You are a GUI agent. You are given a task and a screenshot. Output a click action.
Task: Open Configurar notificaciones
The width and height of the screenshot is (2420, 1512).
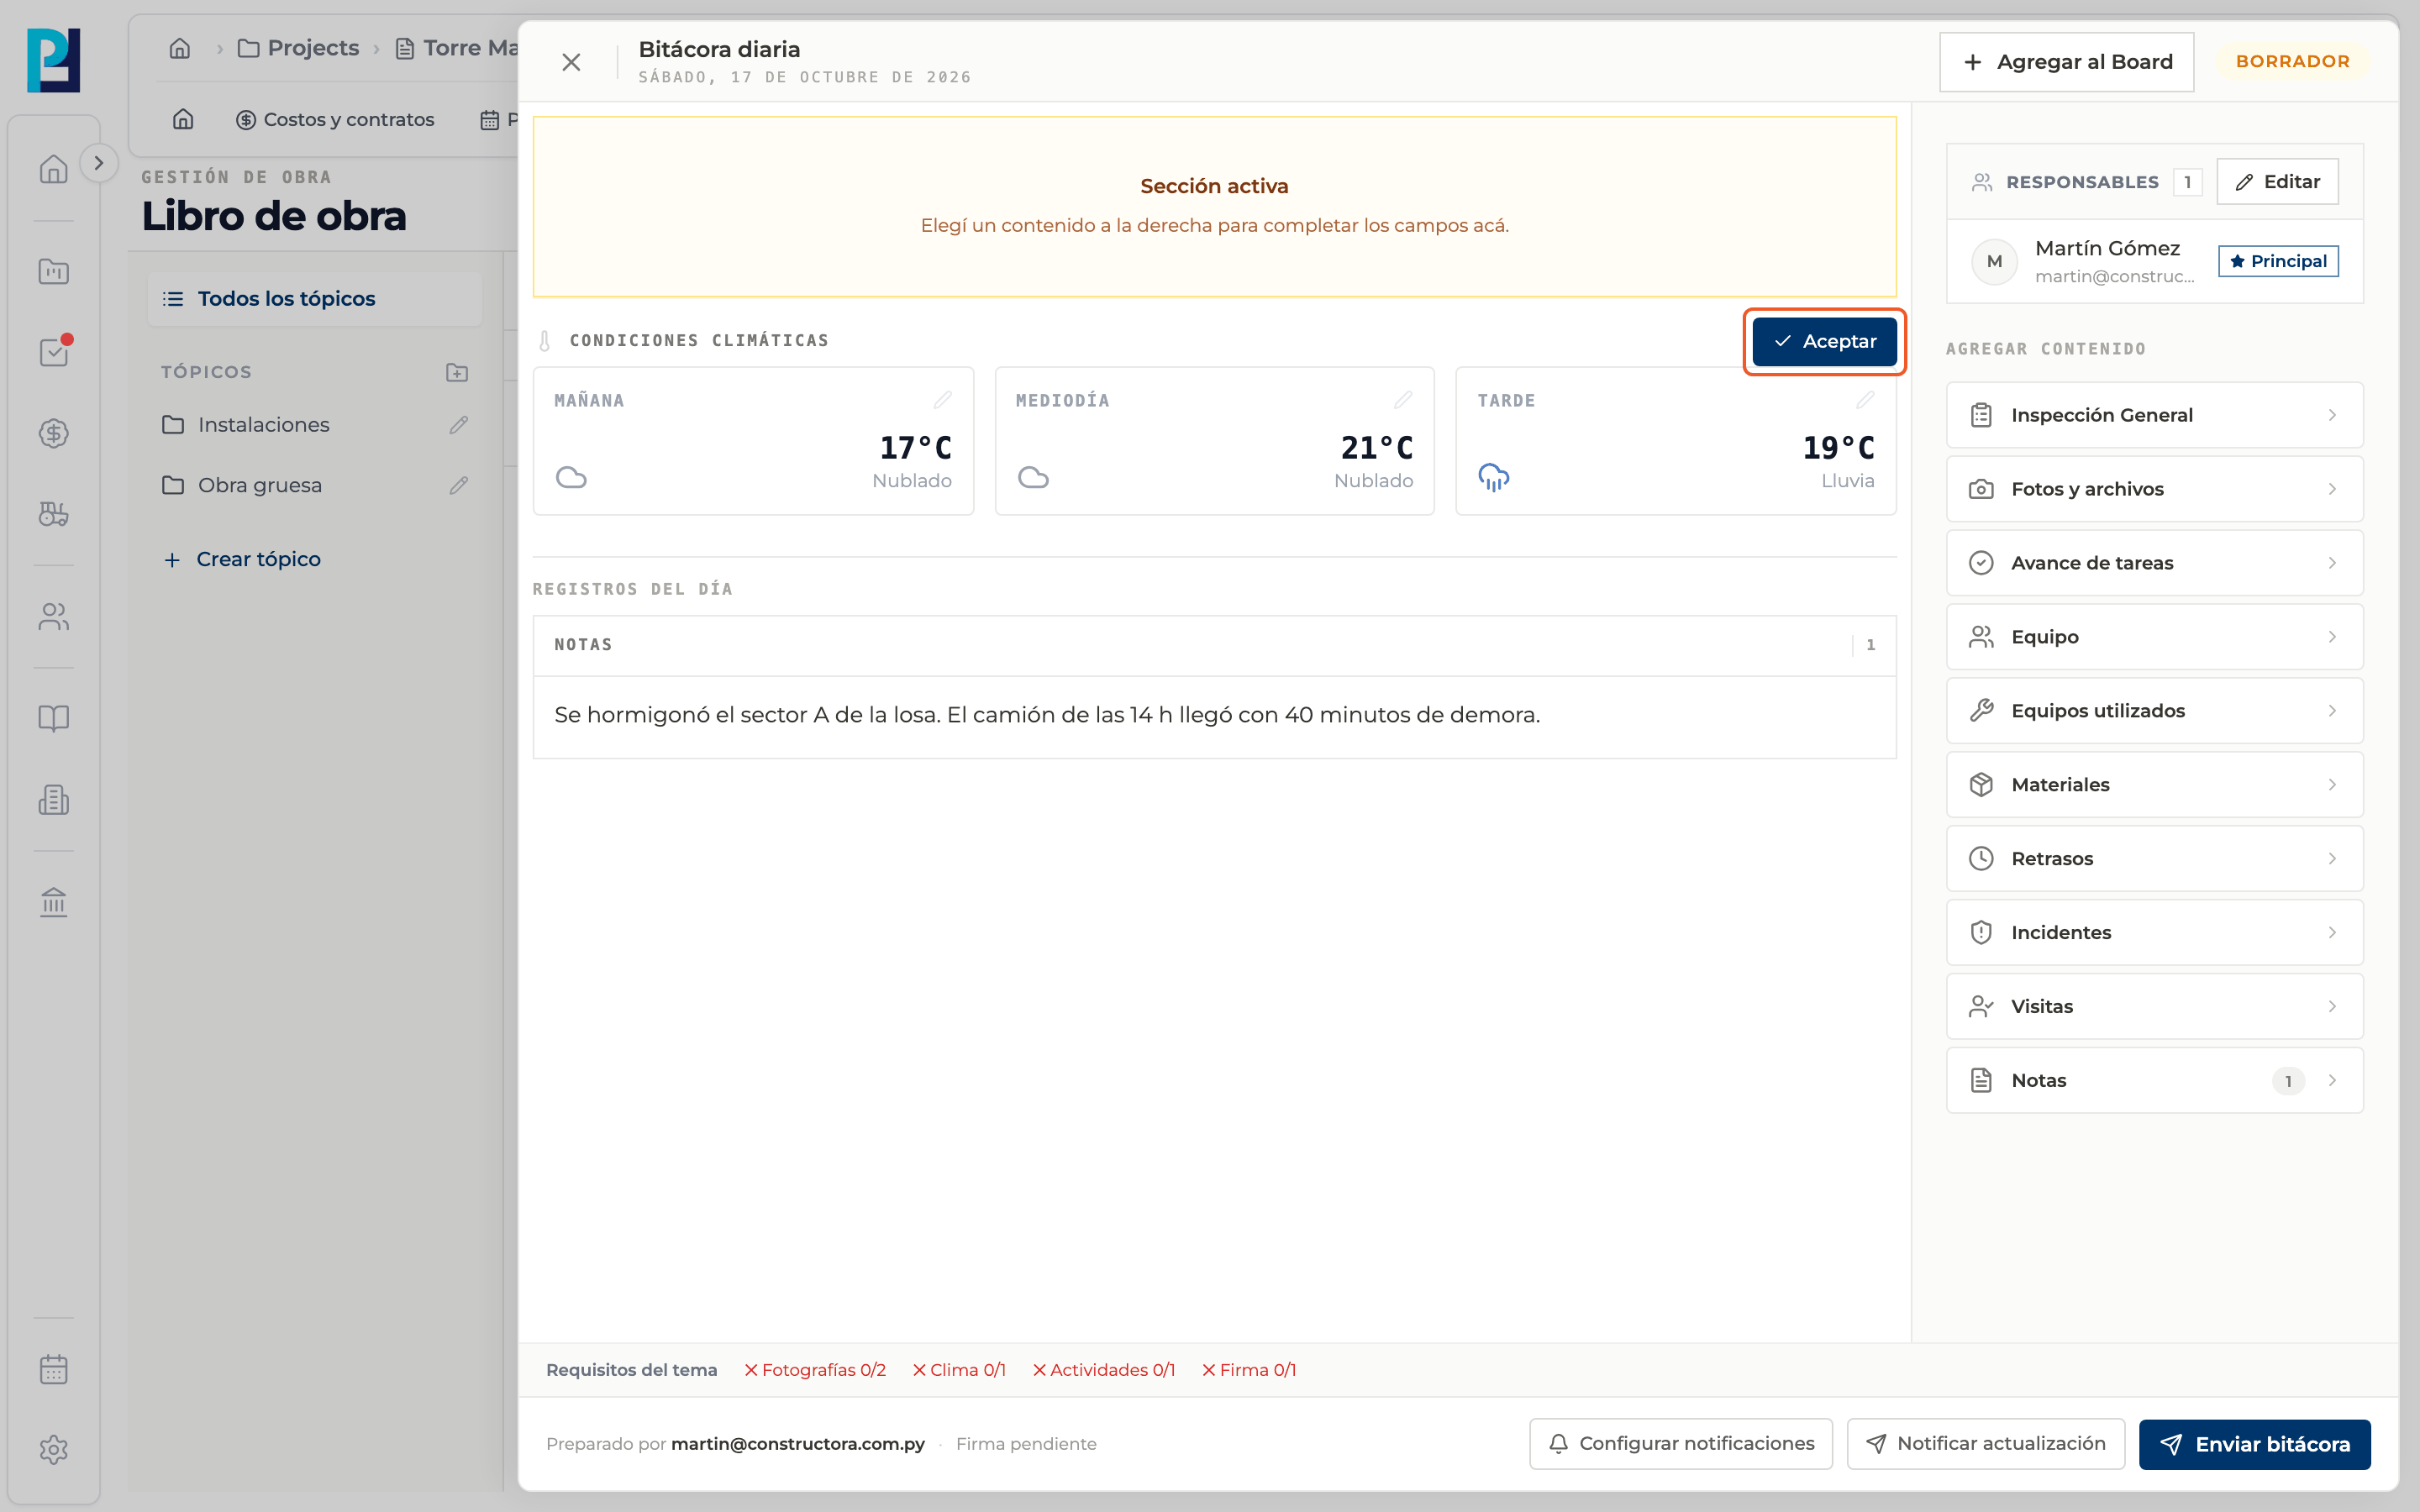1680,1444
